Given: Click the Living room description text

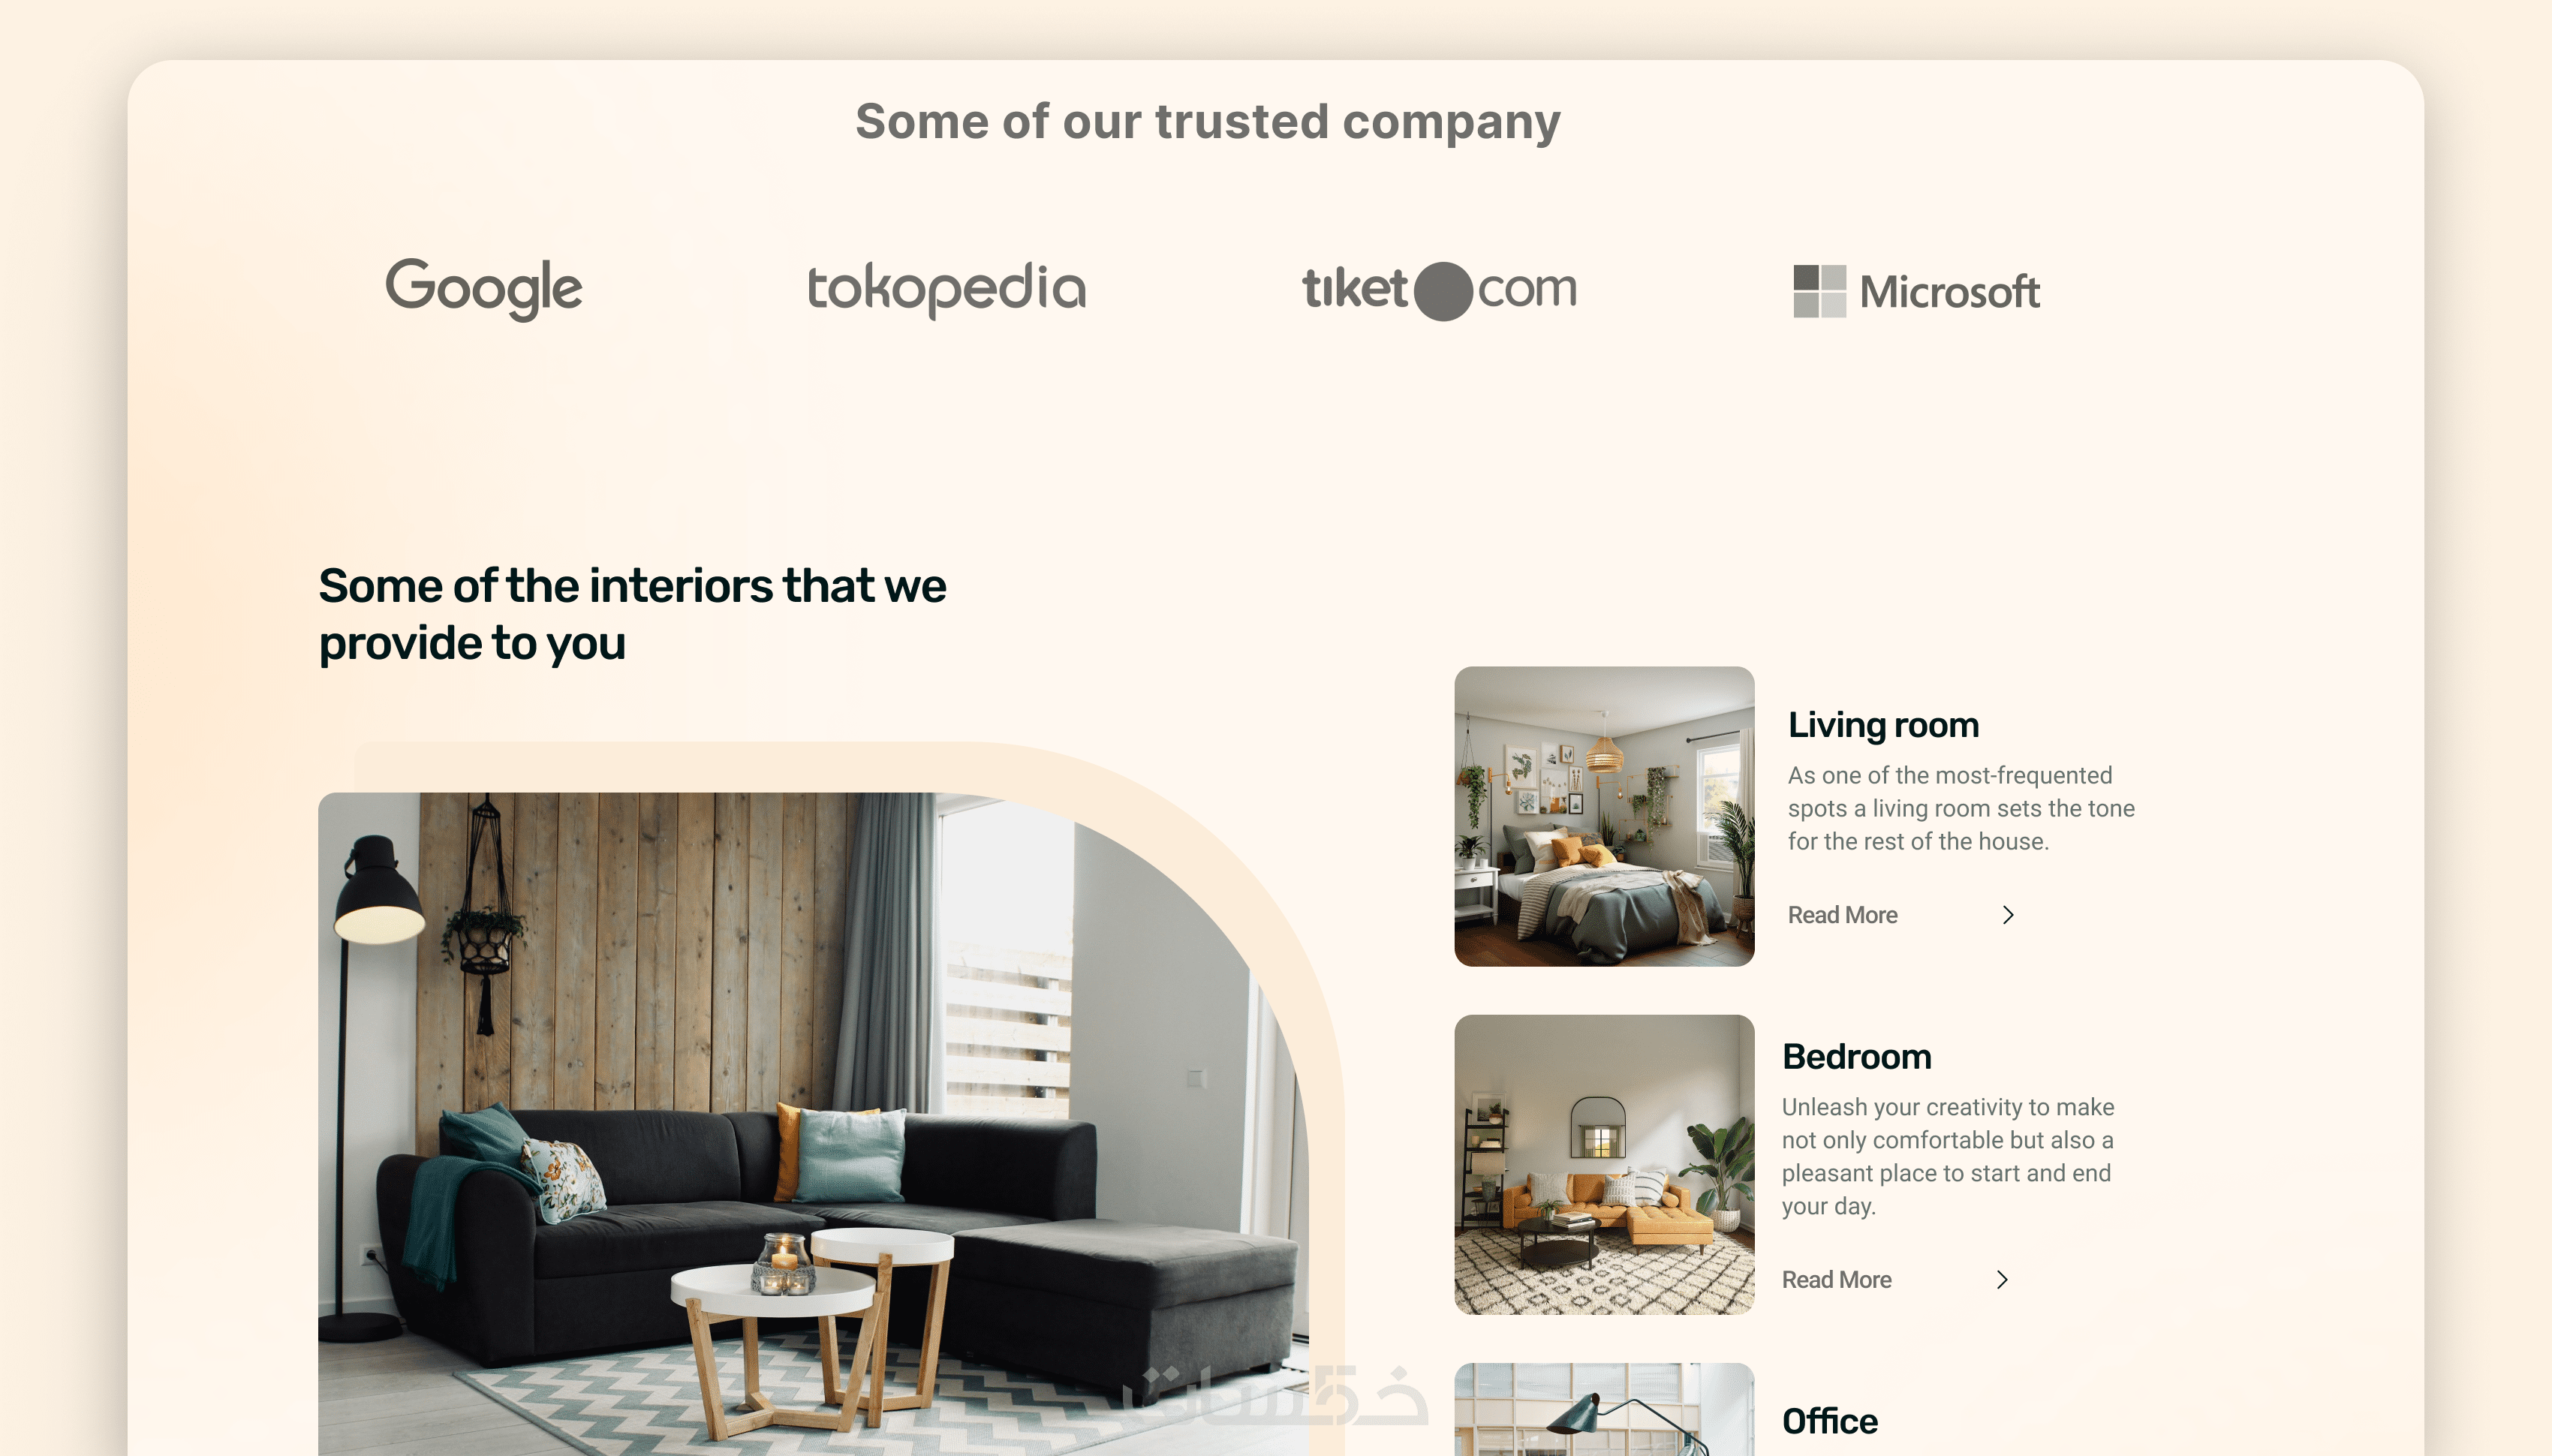Looking at the screenshot, I should coord(1961,808).
